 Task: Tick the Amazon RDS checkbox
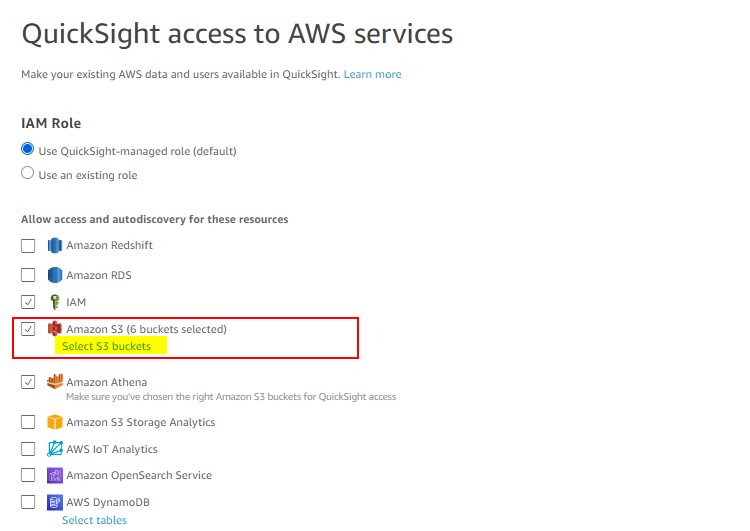(28, 275)
